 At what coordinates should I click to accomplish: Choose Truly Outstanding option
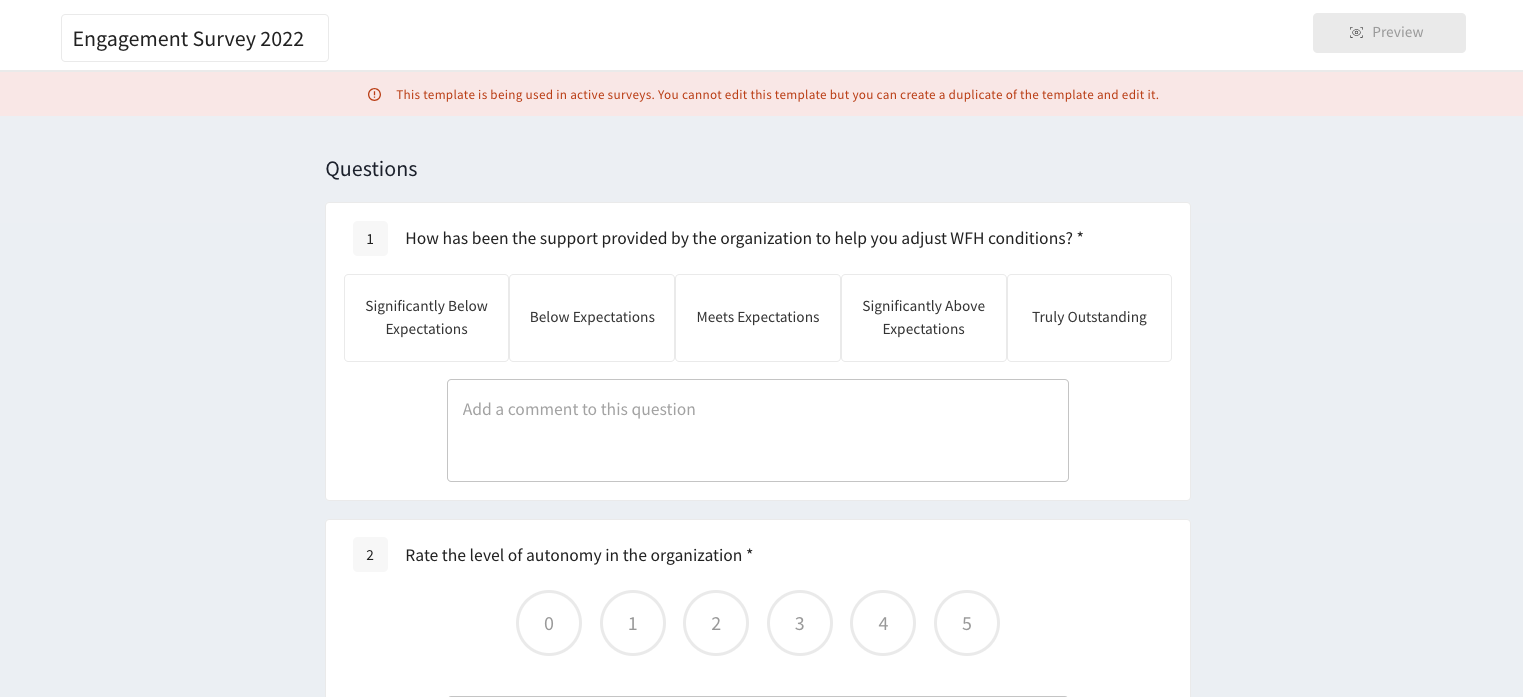pyautogui.click(x=1089, y=318)
